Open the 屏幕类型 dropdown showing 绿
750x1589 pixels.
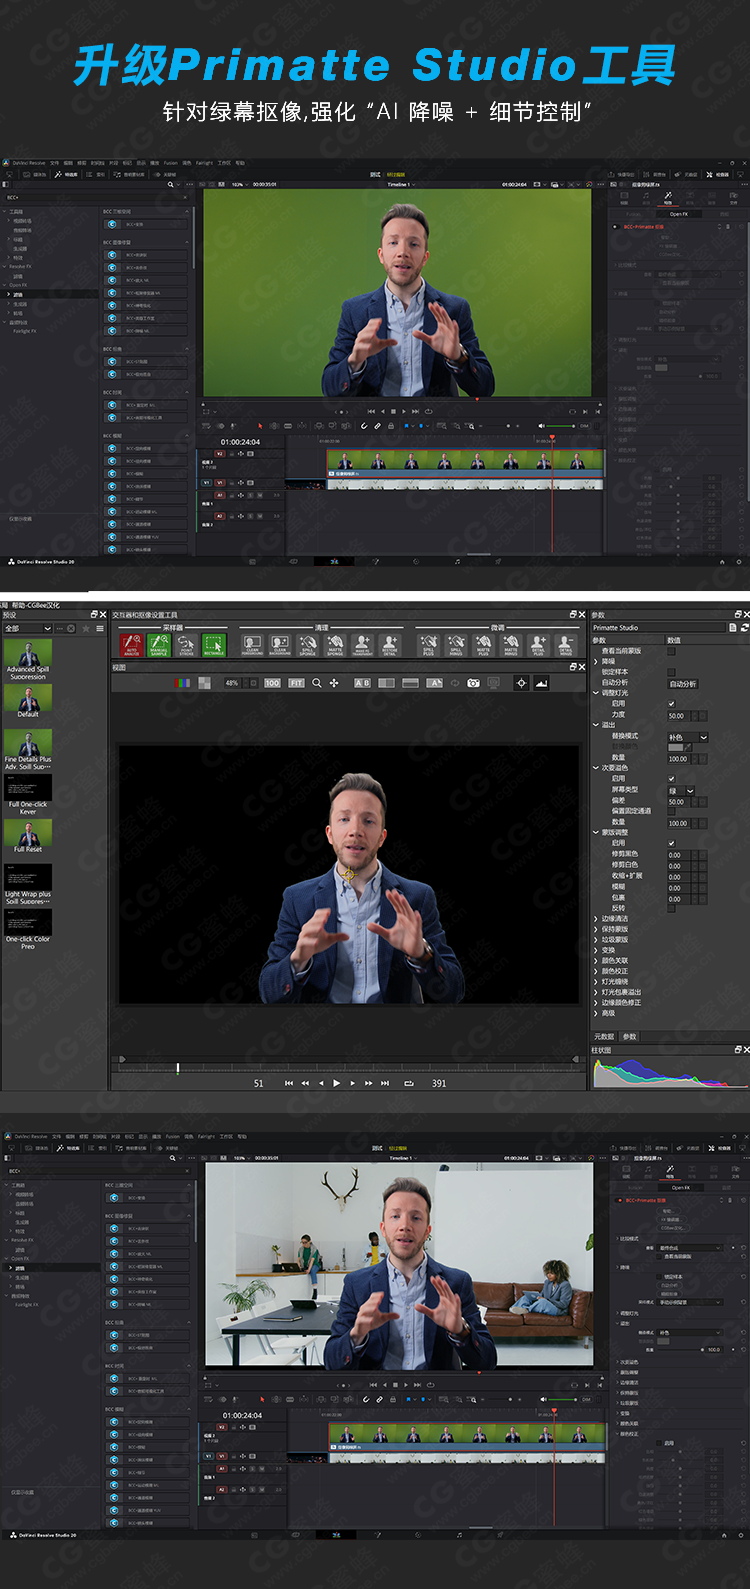(681, 790)
